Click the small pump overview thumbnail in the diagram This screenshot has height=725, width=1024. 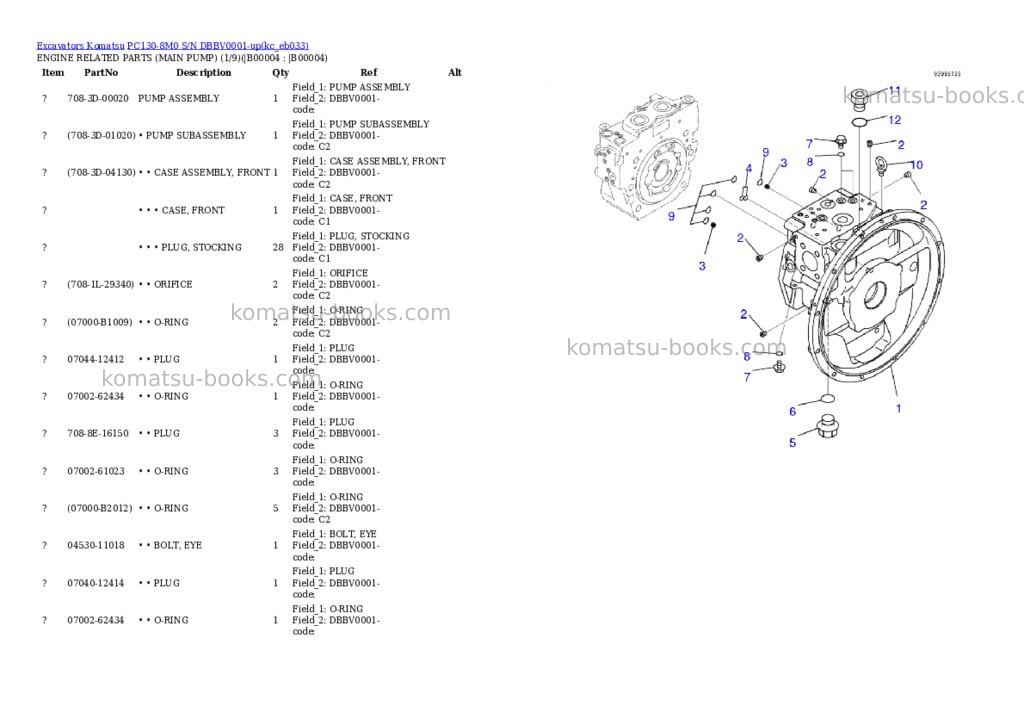(648, 156)
